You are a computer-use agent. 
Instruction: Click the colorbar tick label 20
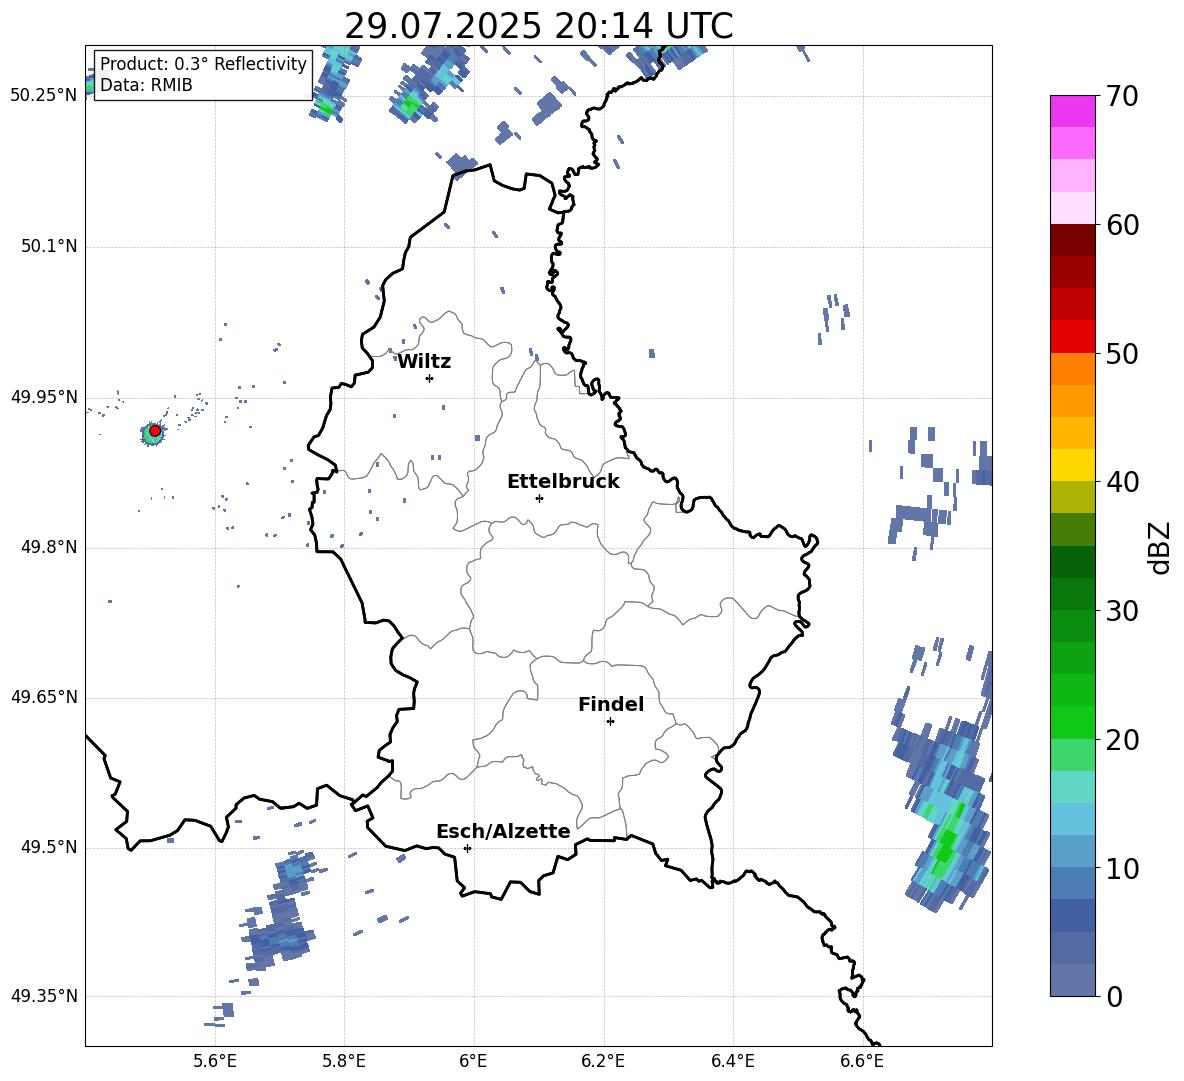(1122, 740)
